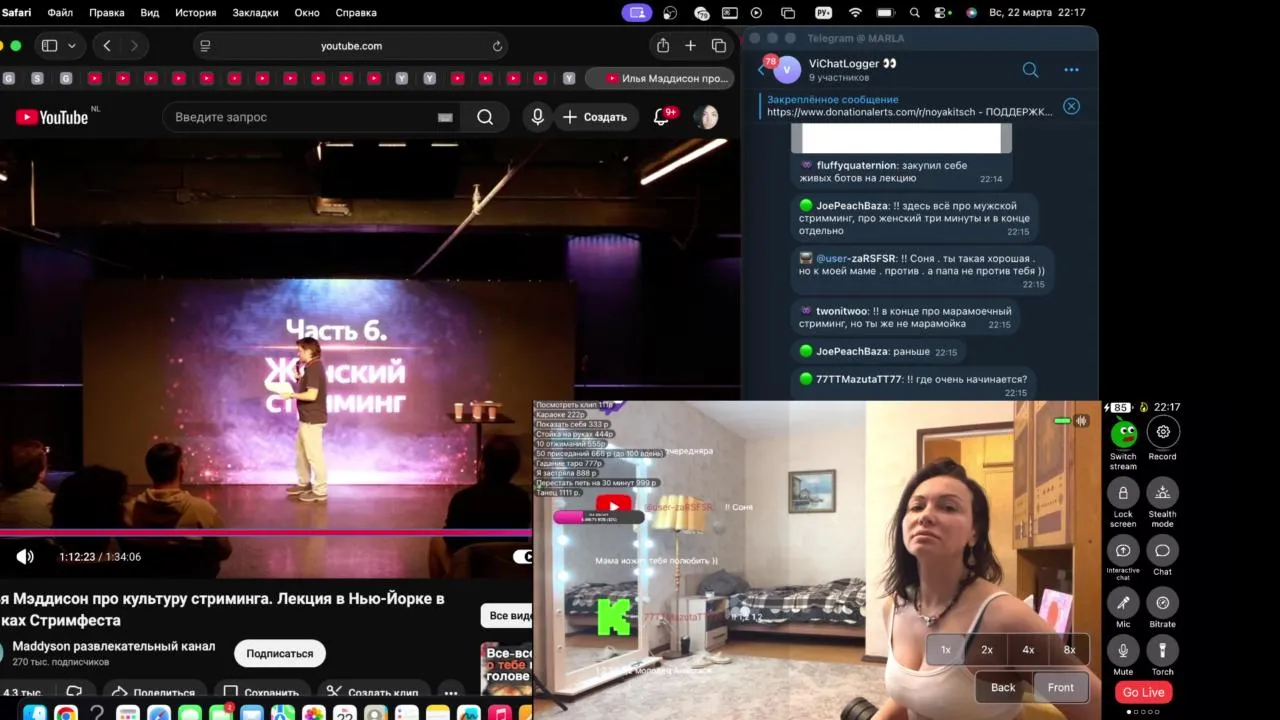Select 1x zoom level
This screenshot has height=720, width=1280.
click(946, 649)
